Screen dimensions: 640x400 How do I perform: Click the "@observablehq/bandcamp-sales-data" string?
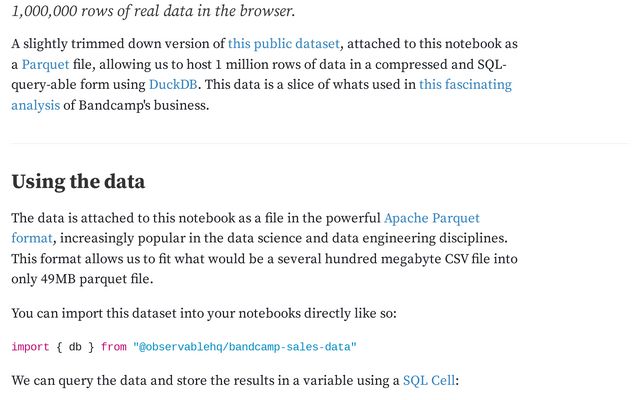245,347
